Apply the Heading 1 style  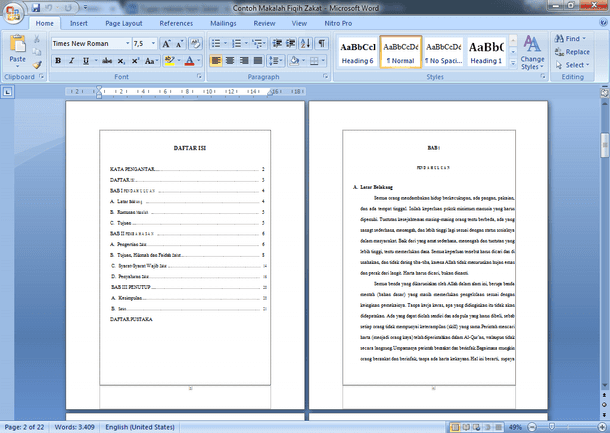point(486,53)
